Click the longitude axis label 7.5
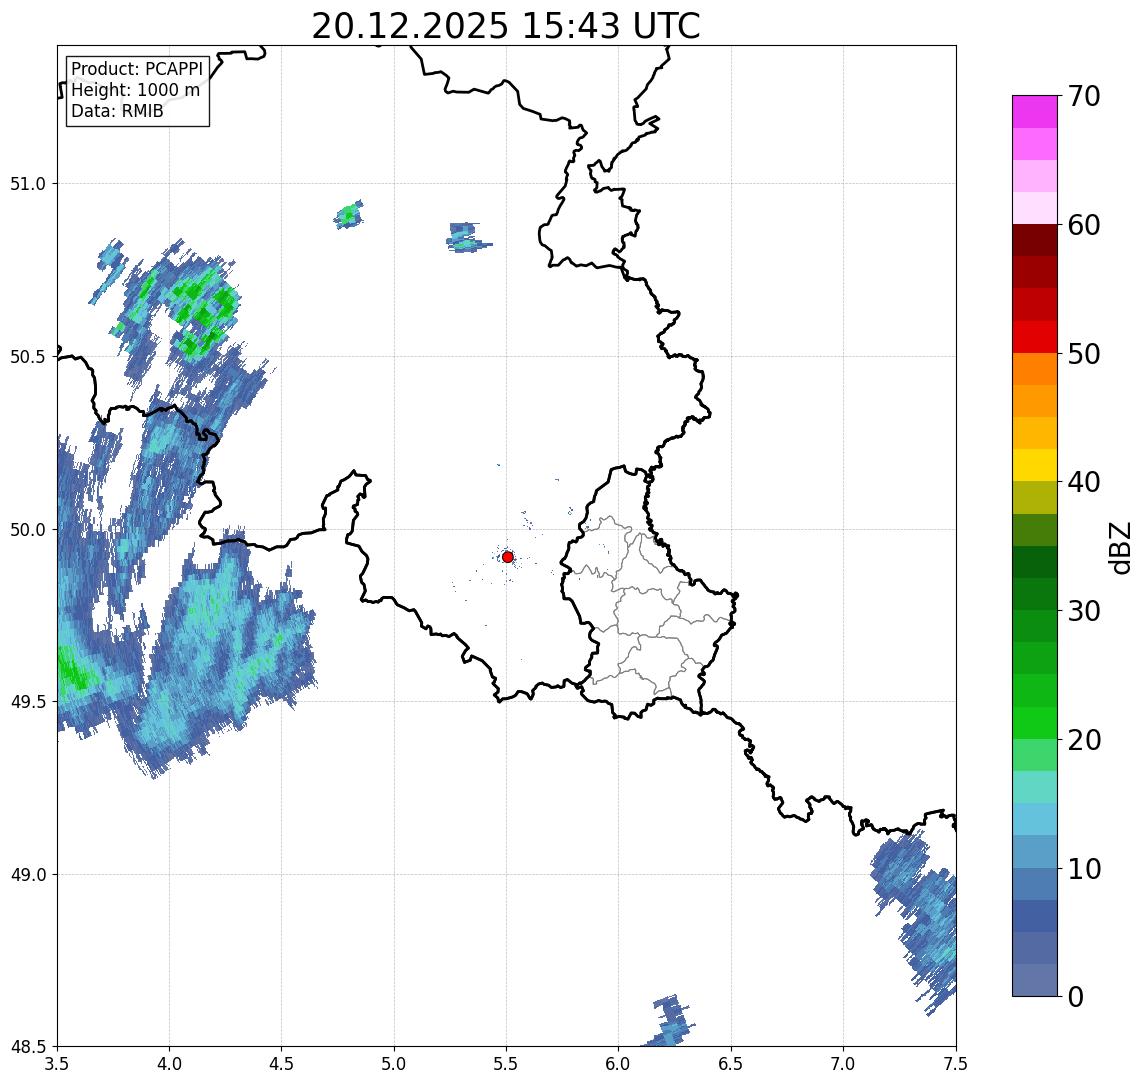Viewport: 1145px width, 1084px height. (956, 1064)
